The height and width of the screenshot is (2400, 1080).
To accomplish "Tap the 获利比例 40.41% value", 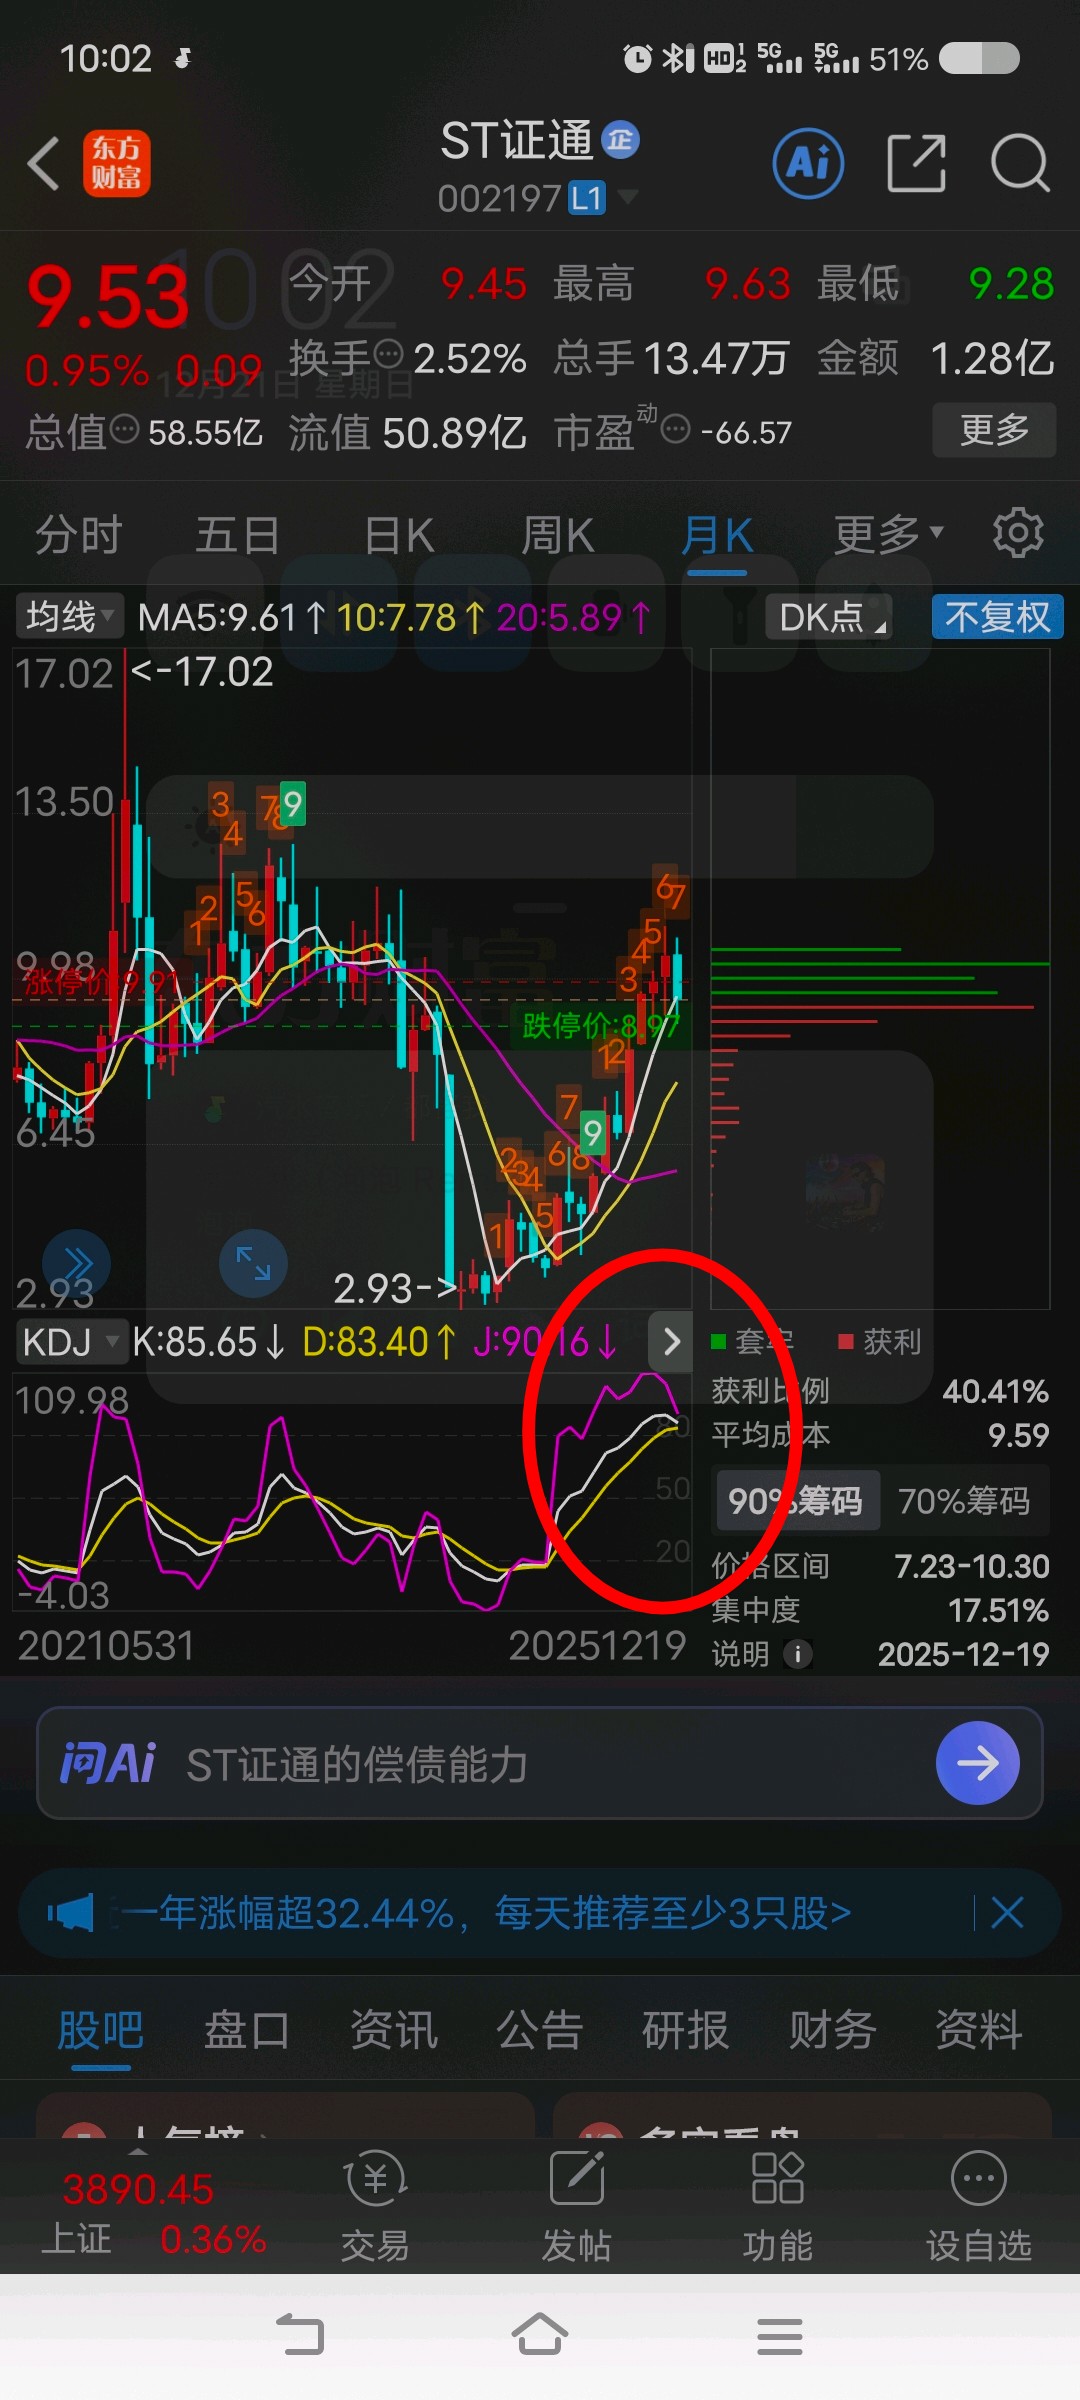I will click(x=995, y=1391).
